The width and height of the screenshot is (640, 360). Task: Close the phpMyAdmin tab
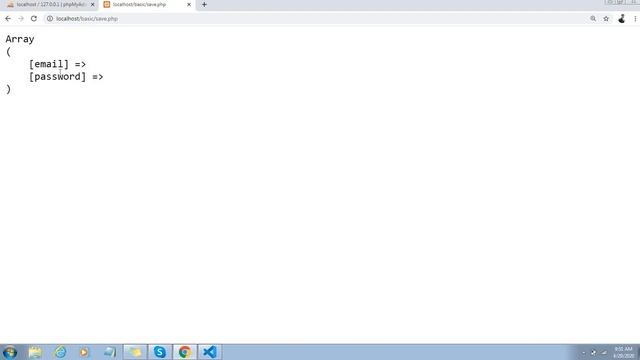click(92, 4)
